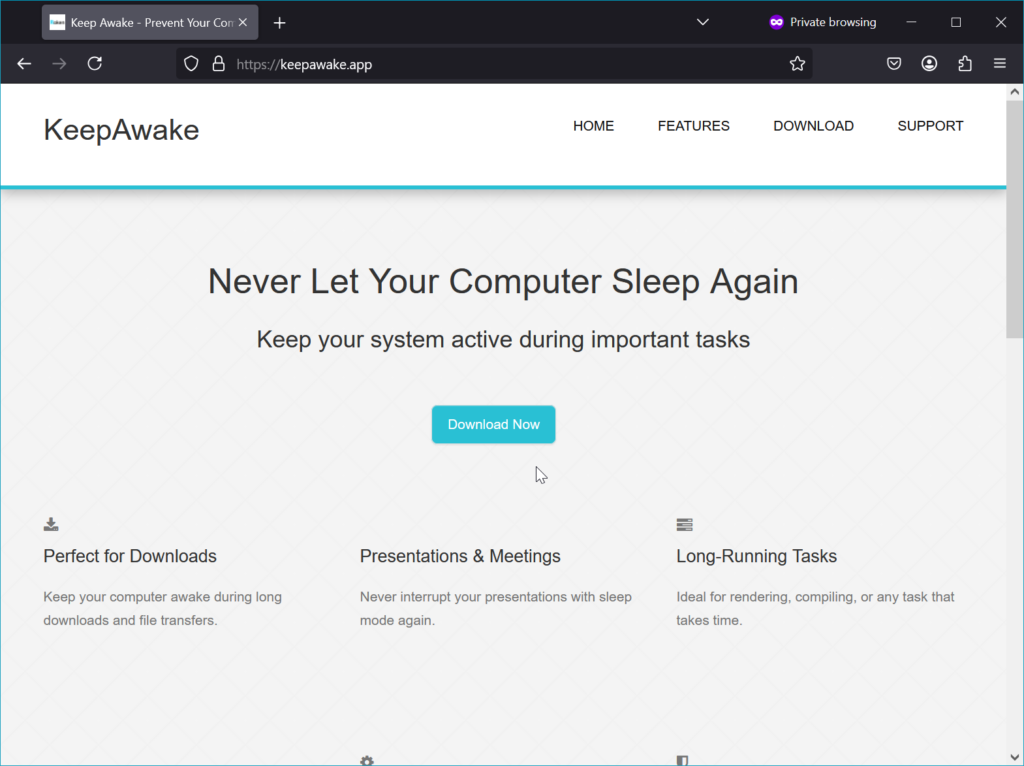Click the gear icon near page bottom
1024x766 pixels.
click(x=366, y=760)
